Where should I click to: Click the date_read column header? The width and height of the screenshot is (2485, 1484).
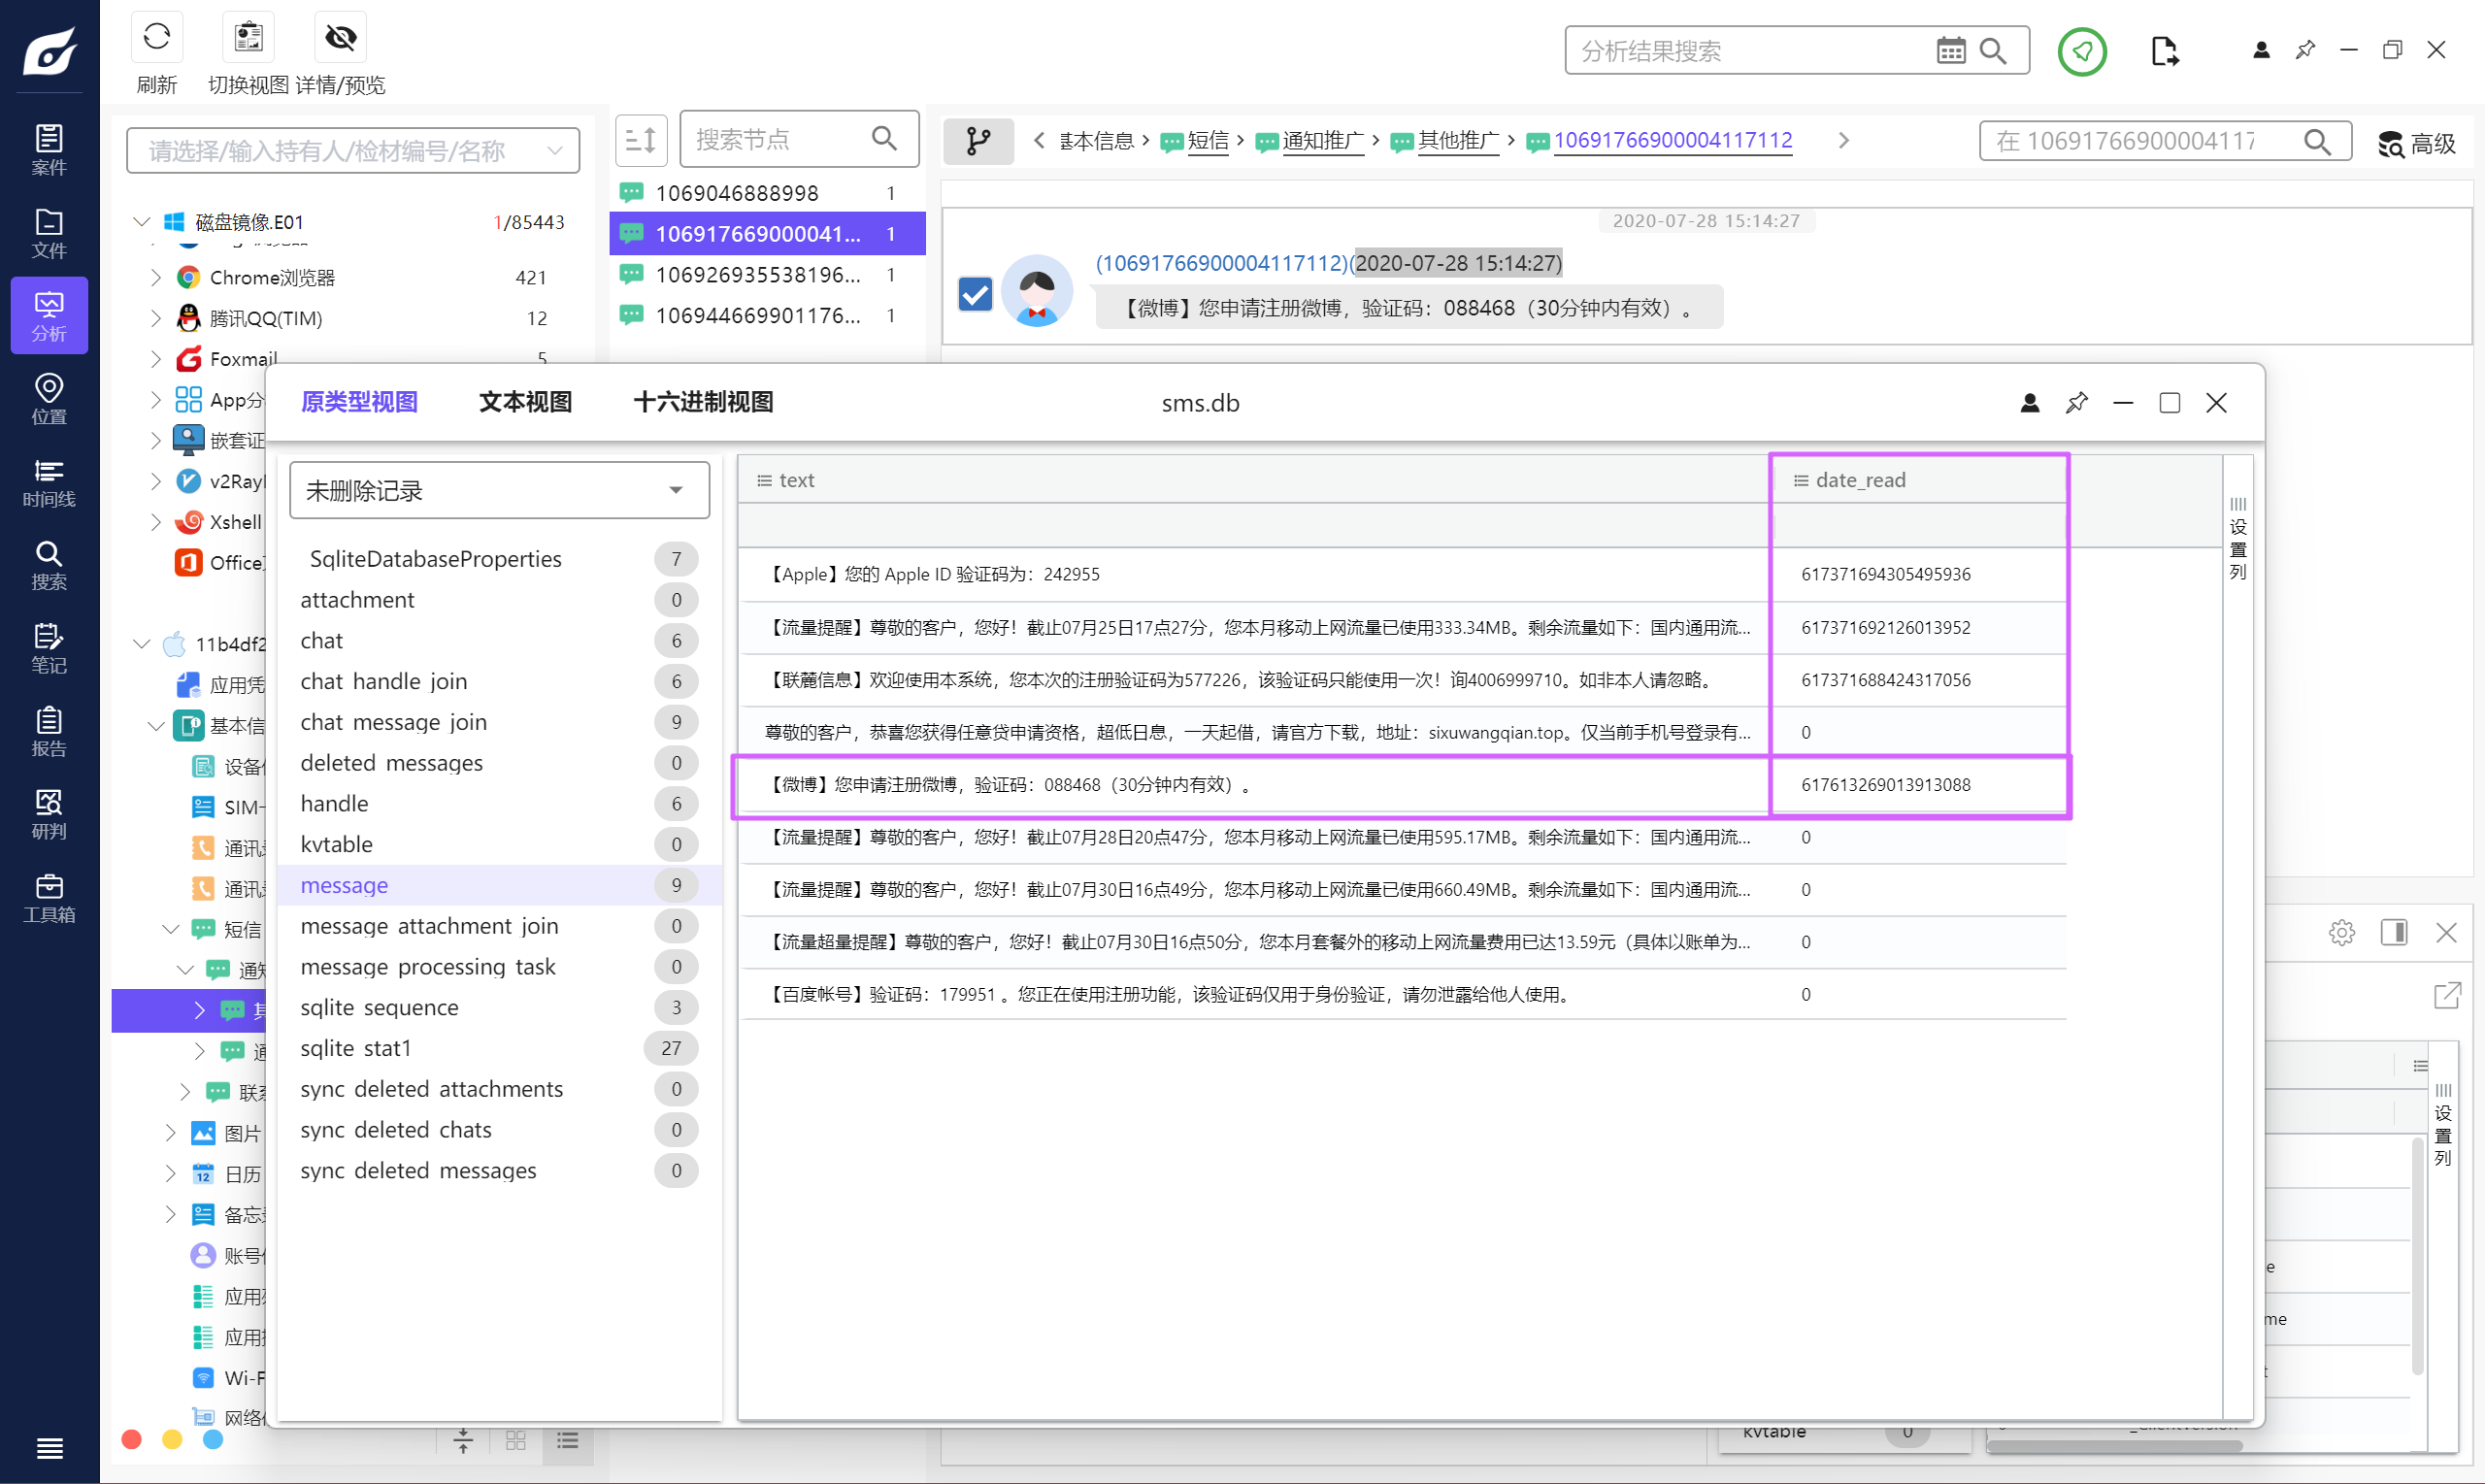click(1919, 480)
